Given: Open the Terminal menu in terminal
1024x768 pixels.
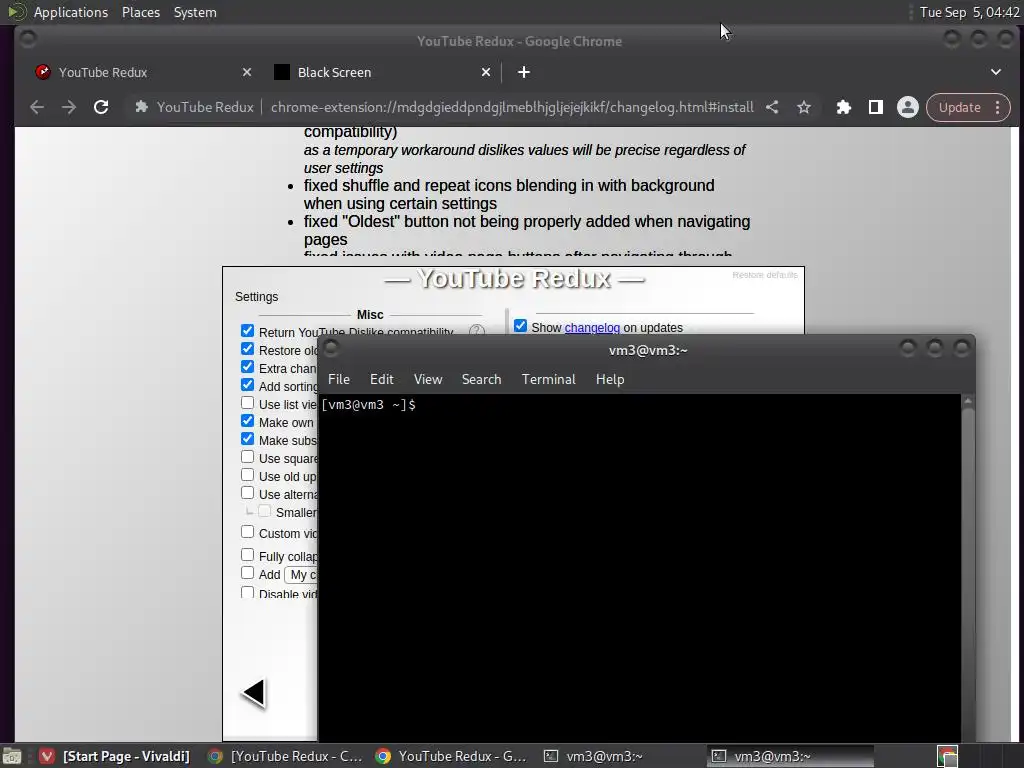Looking at the screenshot, I should [549, 379].
